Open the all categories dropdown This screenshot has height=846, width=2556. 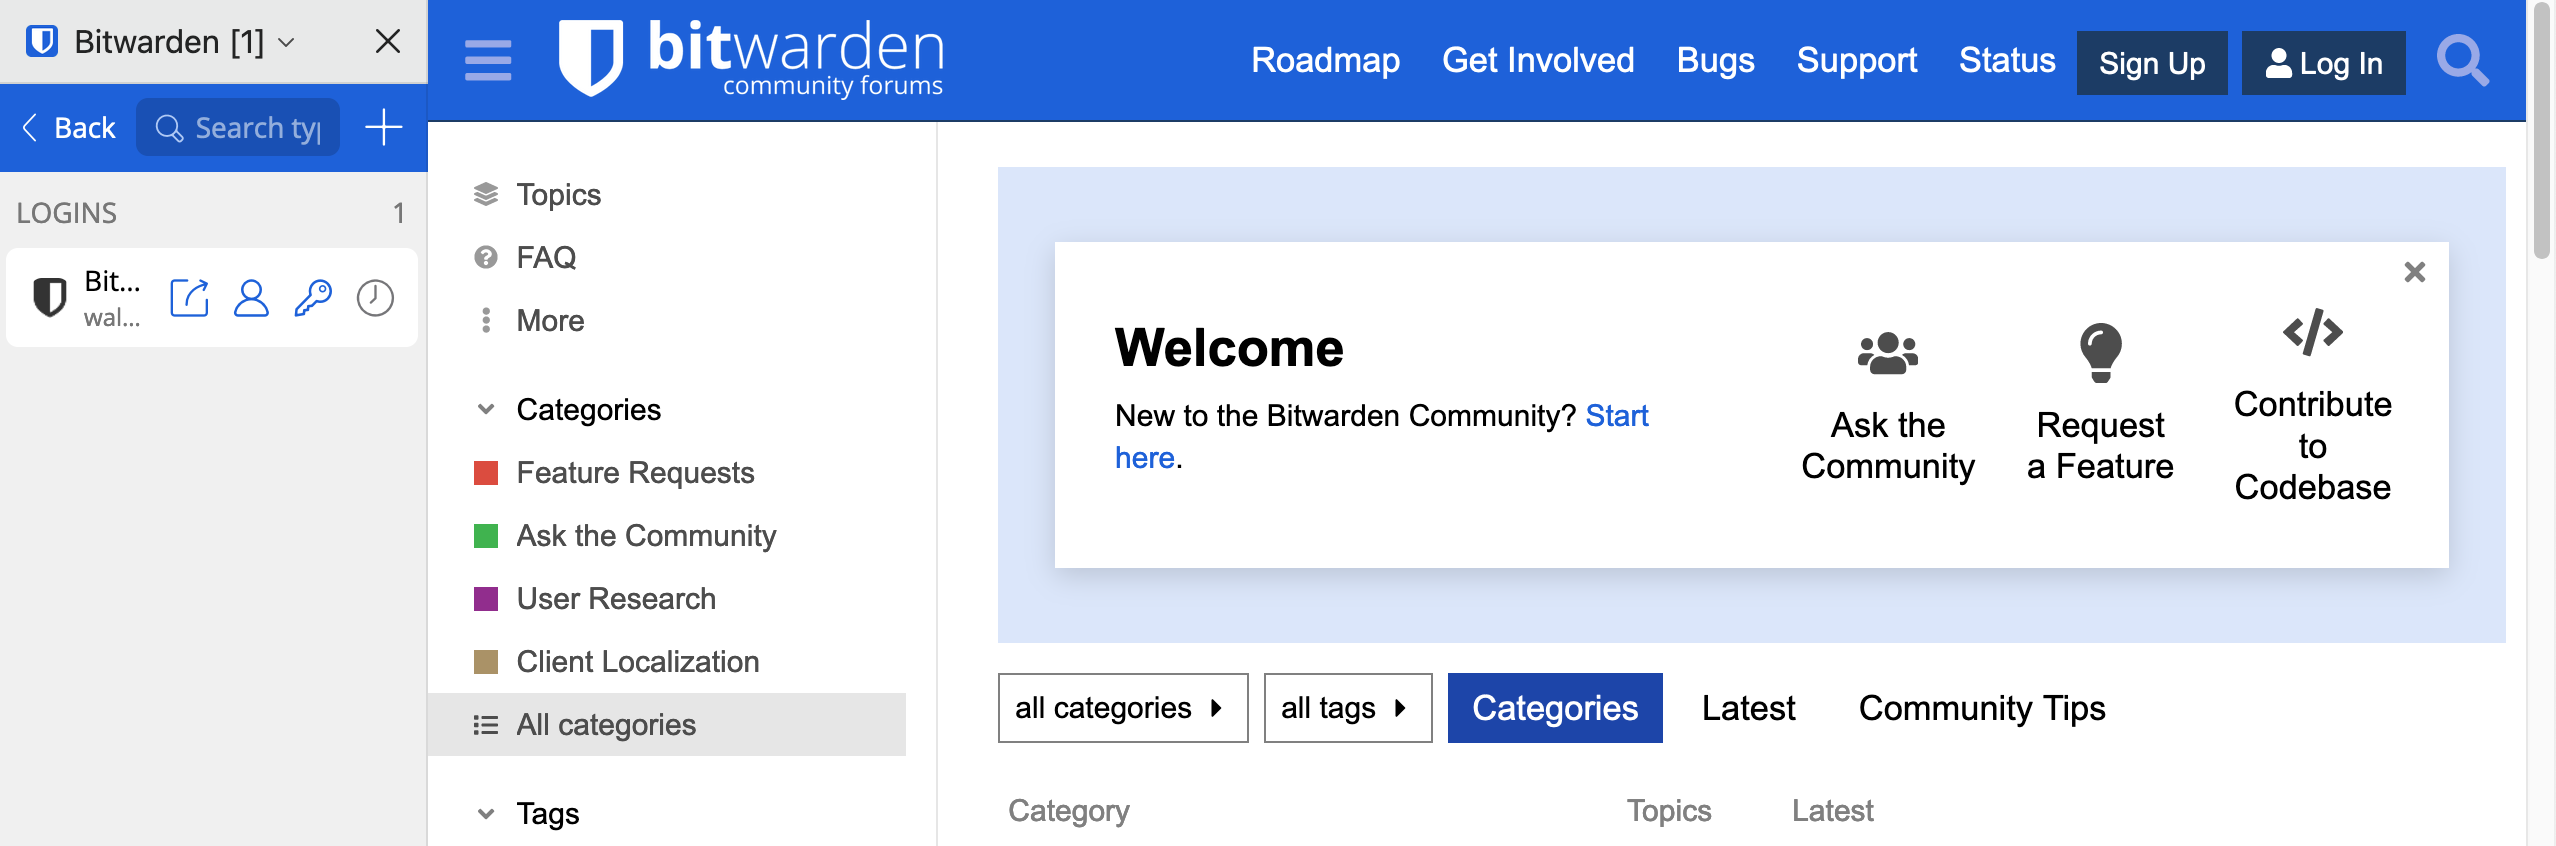[x=1122, y=708]
